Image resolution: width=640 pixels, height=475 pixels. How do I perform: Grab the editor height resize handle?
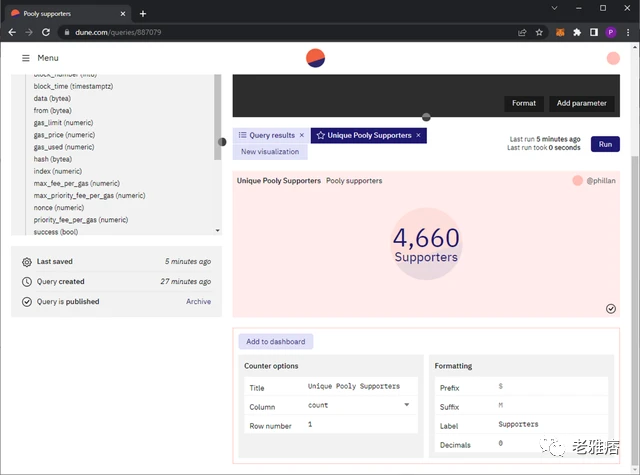click(426, 117)
